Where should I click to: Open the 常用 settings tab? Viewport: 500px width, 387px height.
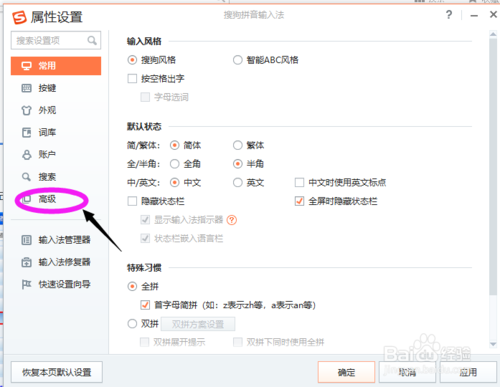56,66
